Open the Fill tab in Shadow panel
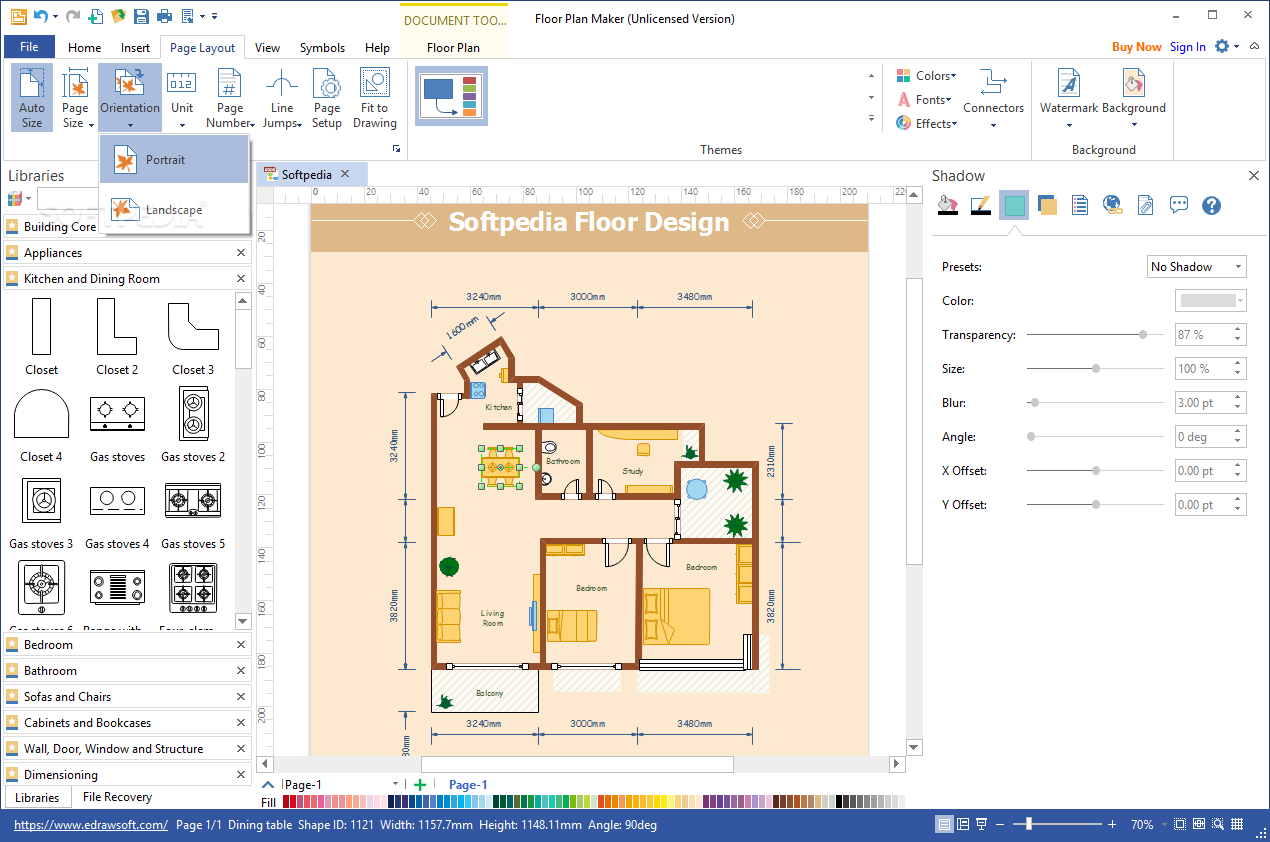This screenshot has width=1270, height=842. pos(947,205)
